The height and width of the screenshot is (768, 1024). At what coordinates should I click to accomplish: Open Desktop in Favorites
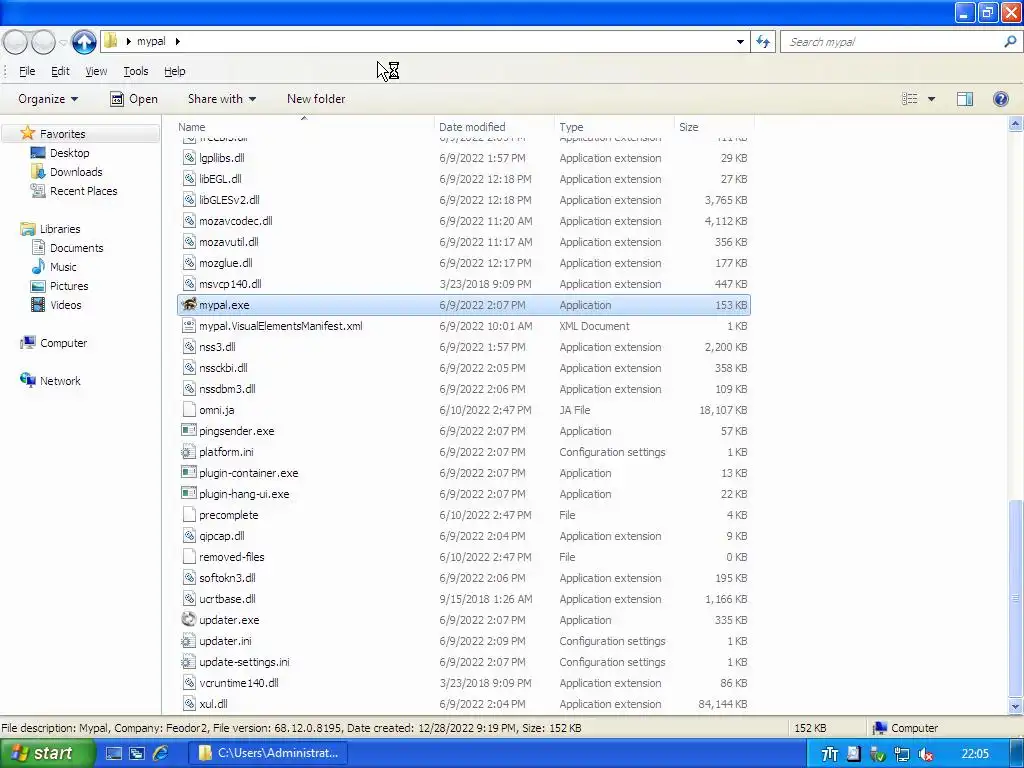click(69, 153)
